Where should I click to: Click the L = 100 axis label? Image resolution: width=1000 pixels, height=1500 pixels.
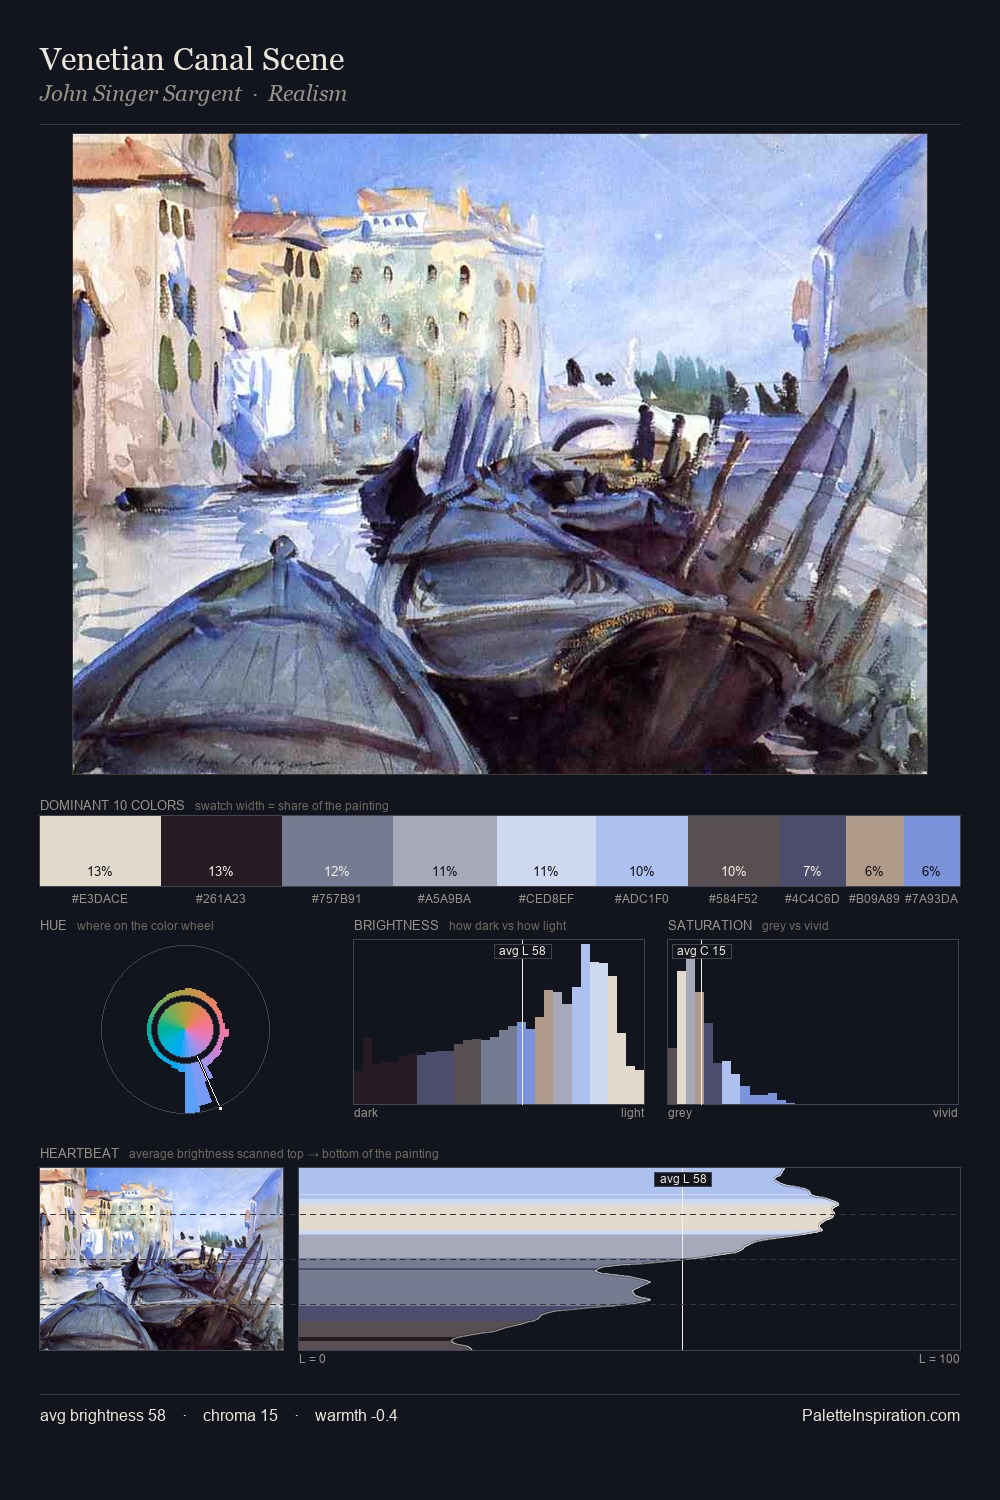pyautogui.click(x=939, y=1358)
